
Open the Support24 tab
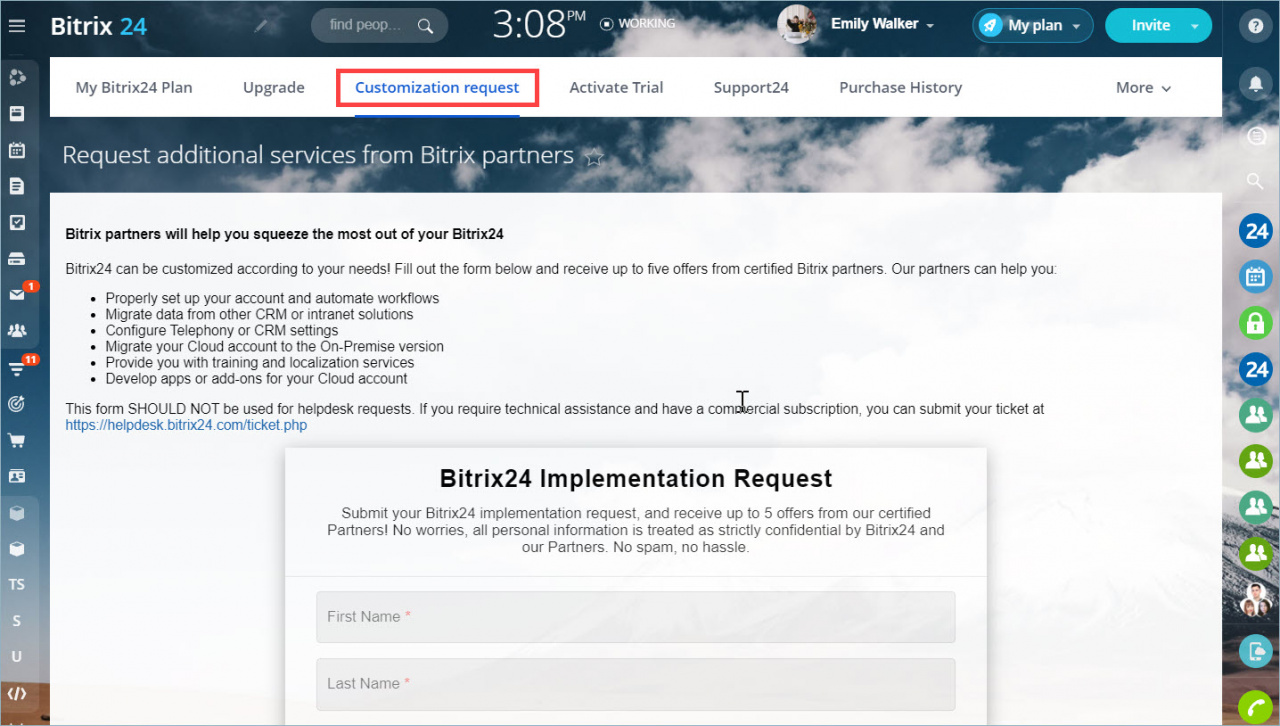coord(751,88)
